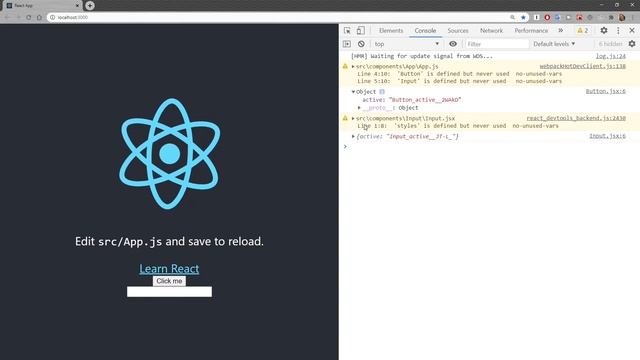This screenshot has height=360, width=640.
Task: Click the React logo image
Action: point(169,154)
